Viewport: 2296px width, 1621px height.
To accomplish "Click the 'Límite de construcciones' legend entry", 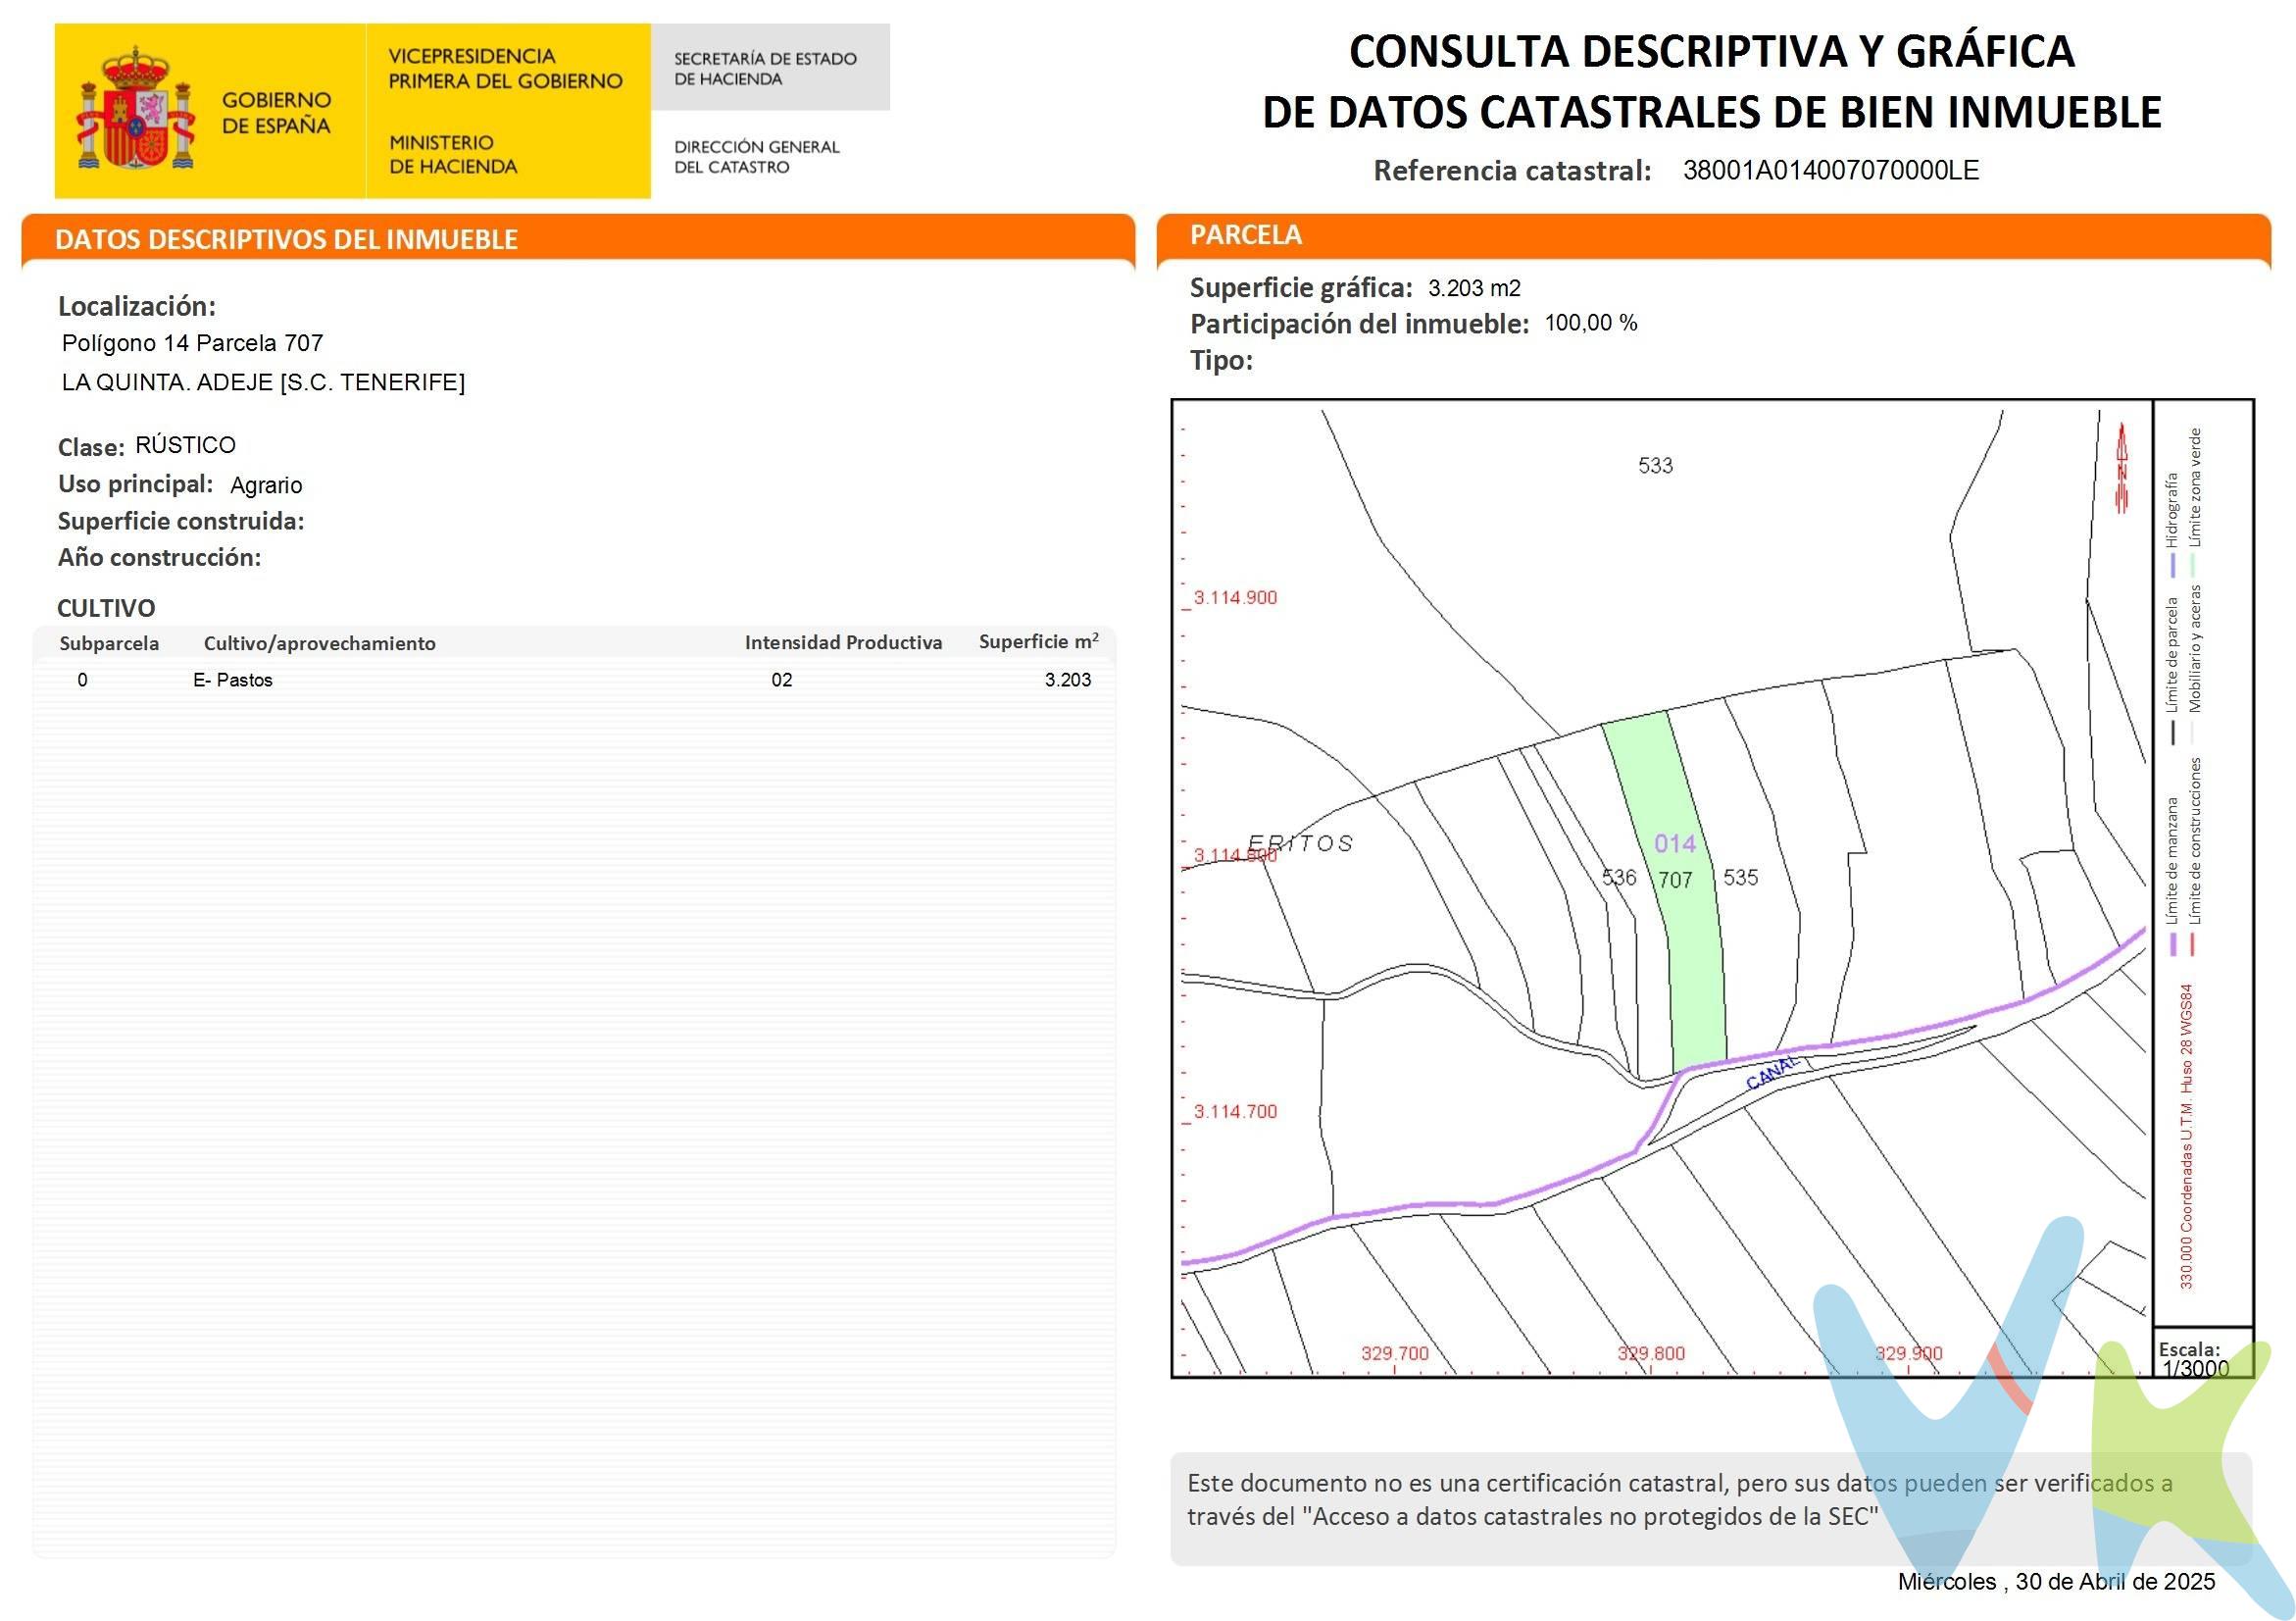I will (x=2195, y=840).
